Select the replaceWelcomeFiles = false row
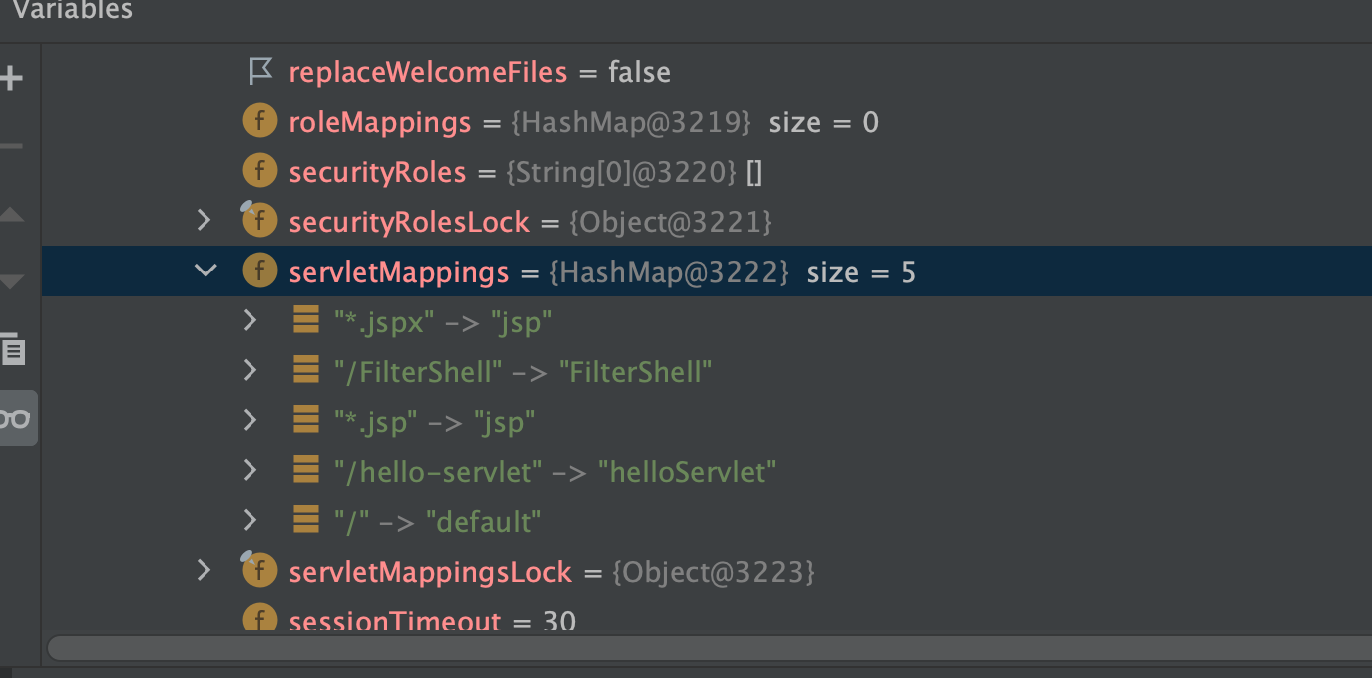 (x=707, y=72)
